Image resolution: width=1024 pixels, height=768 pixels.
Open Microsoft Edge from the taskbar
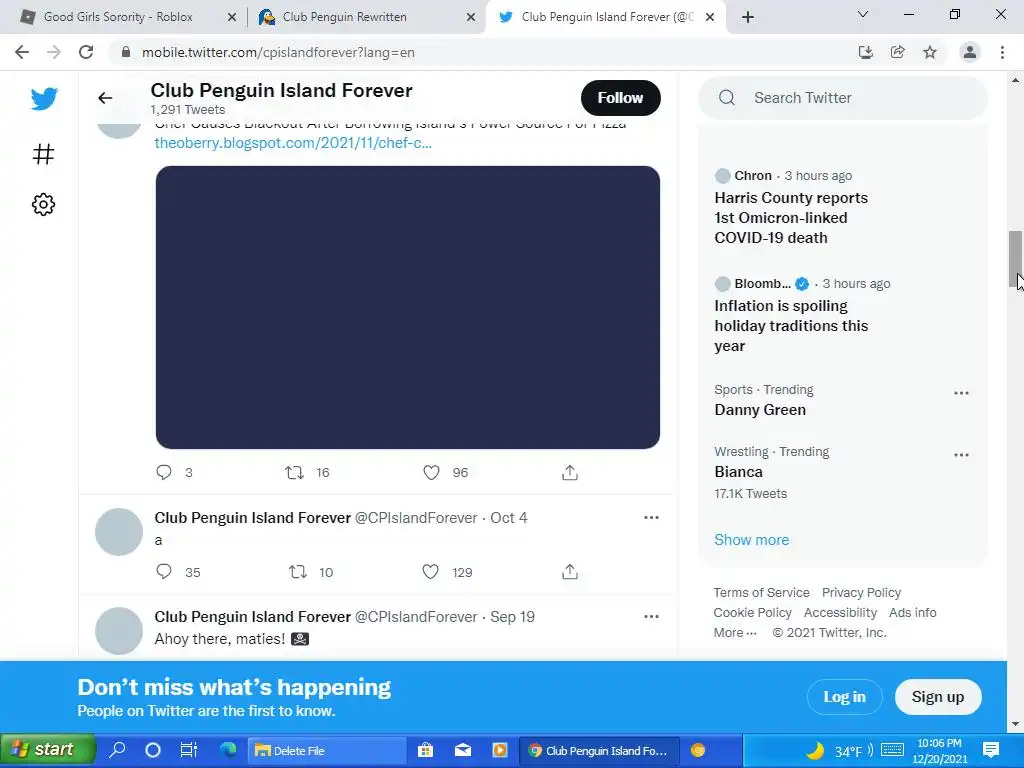[228, 750]
